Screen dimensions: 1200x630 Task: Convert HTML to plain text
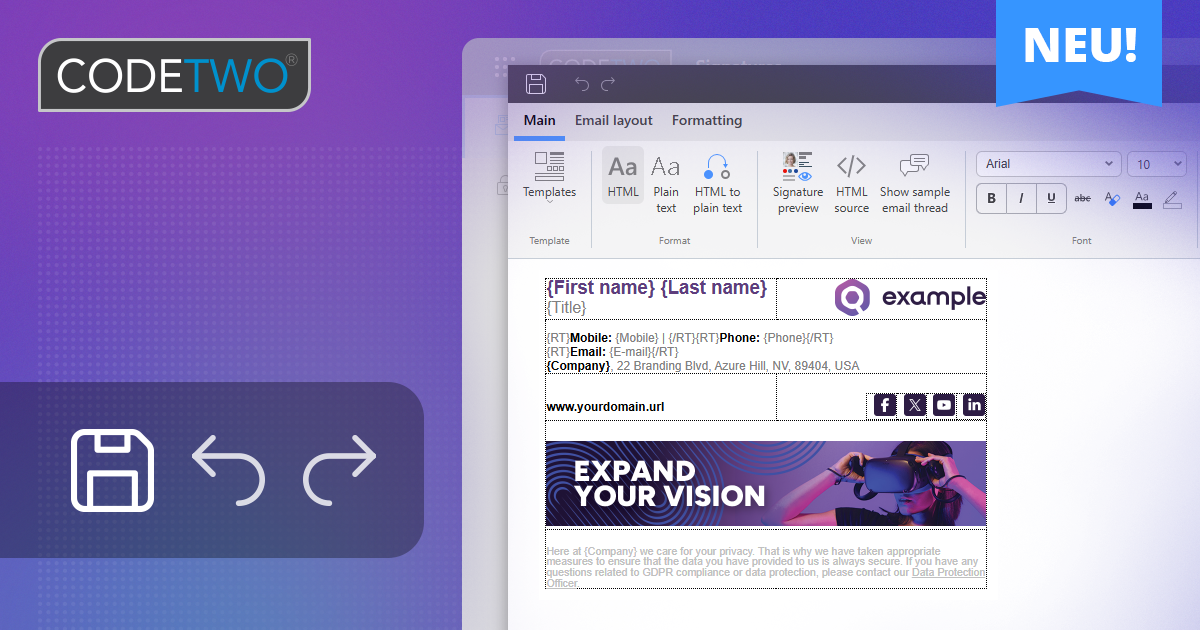coord(717,184)
